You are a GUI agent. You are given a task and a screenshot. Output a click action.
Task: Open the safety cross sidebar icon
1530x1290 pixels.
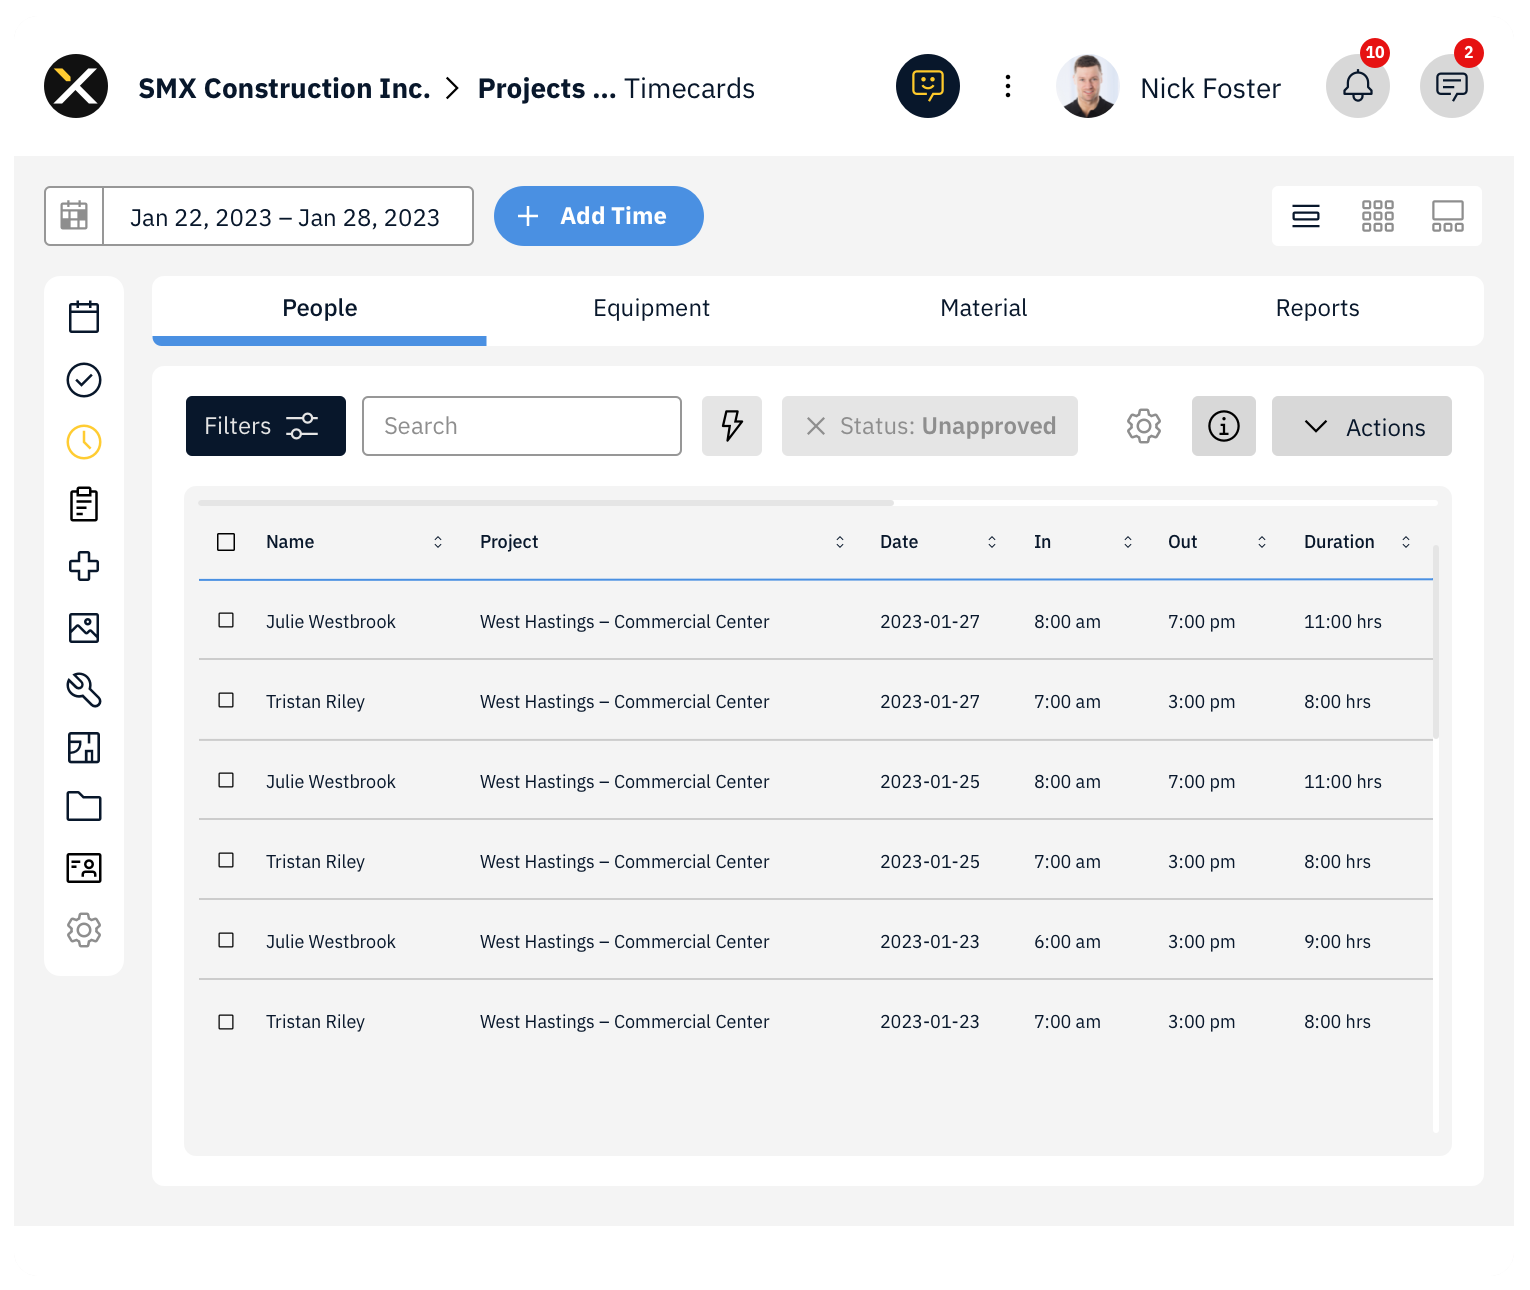[x=84, y=566]
